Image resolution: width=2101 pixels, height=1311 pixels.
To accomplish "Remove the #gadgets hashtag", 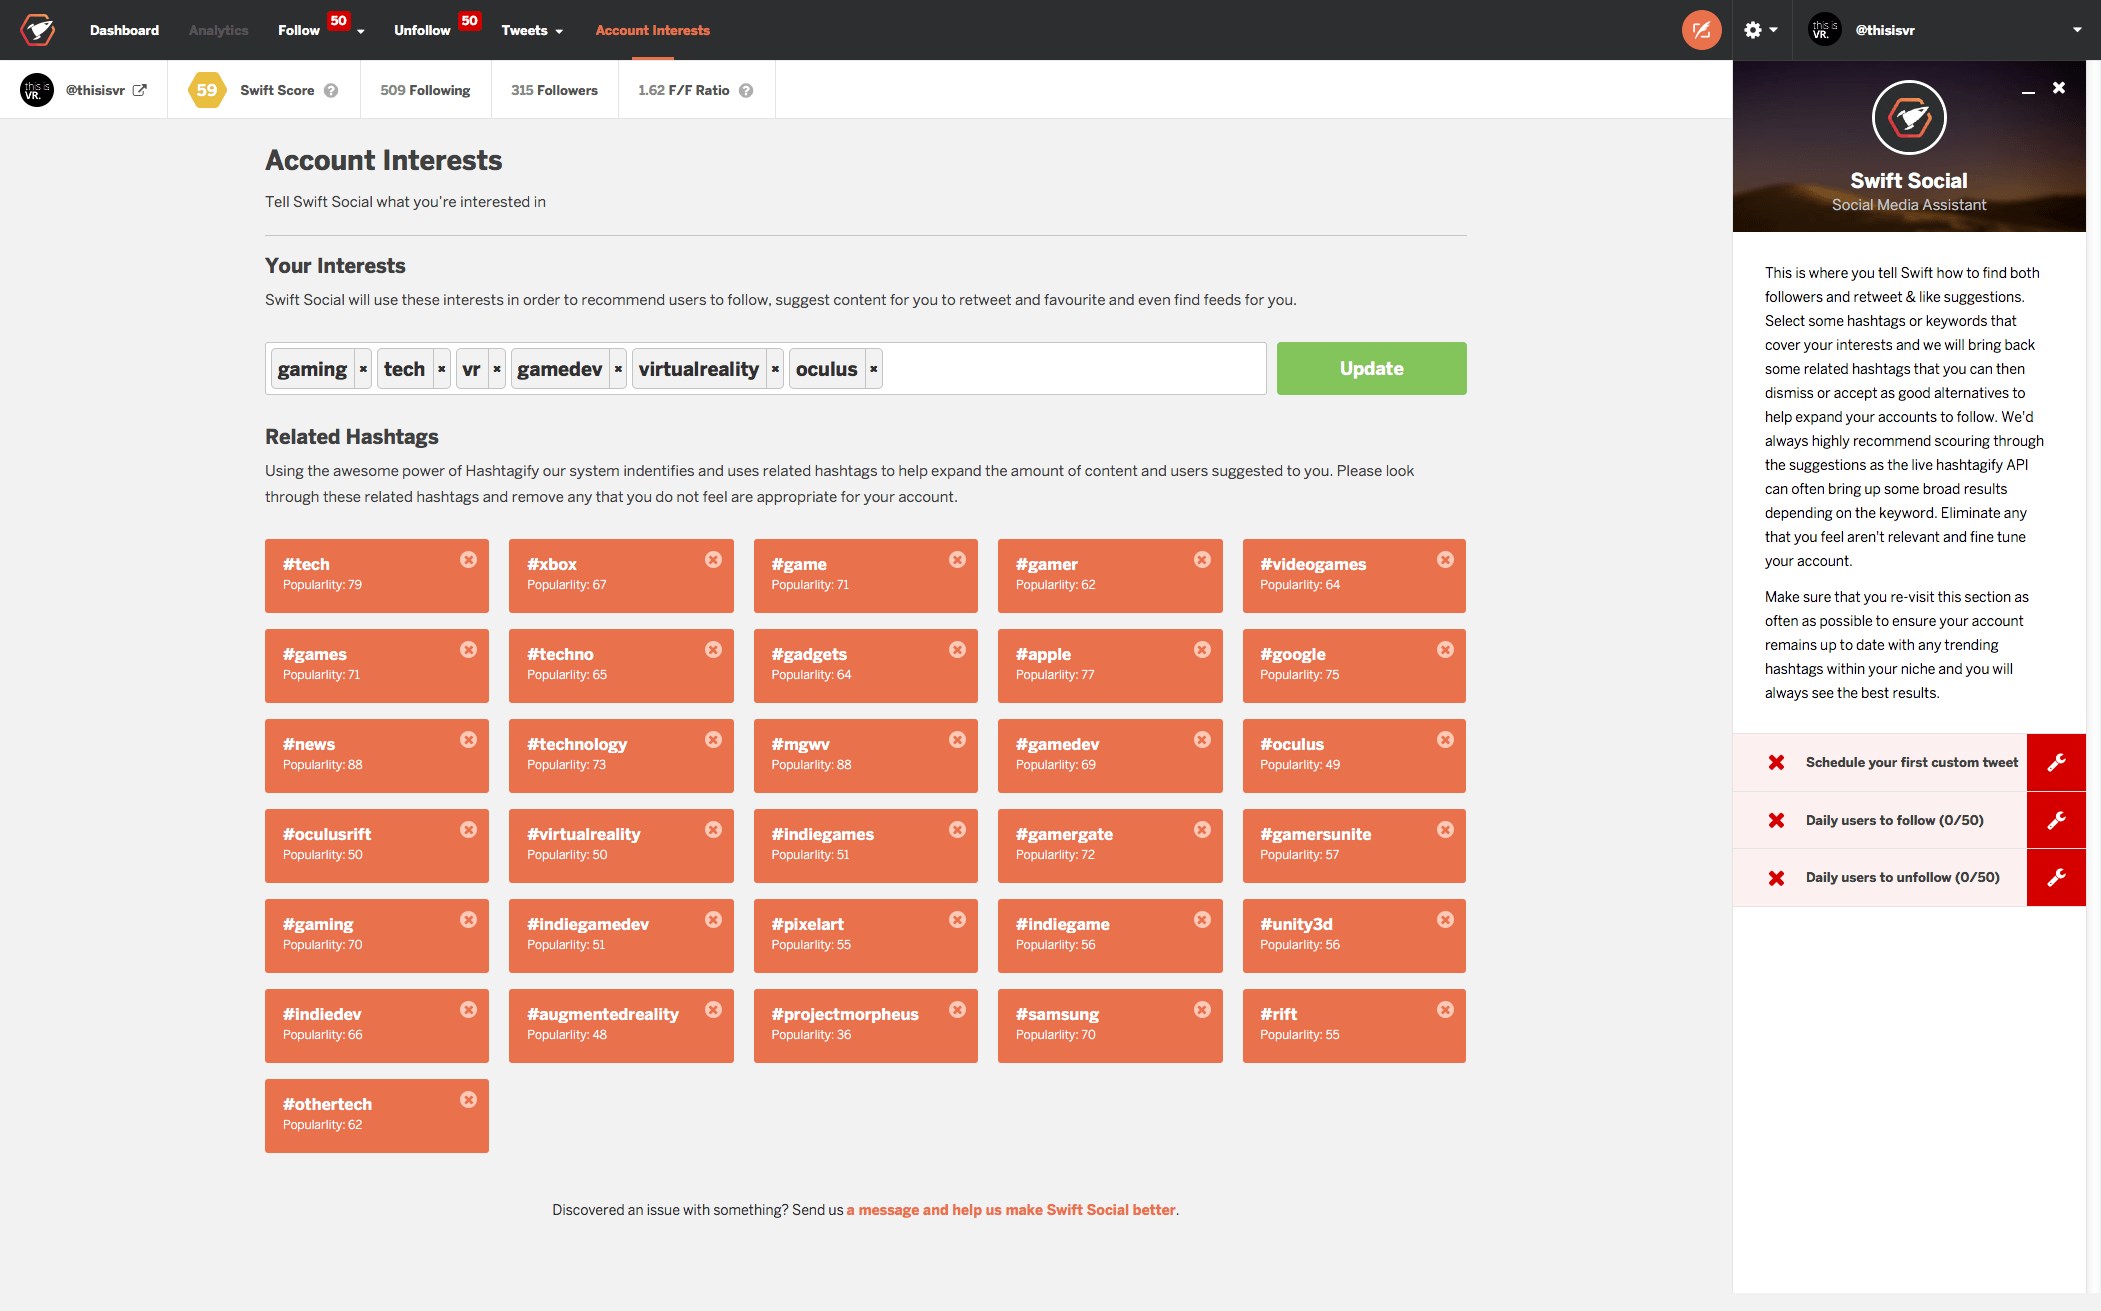I will pos(957,650).
